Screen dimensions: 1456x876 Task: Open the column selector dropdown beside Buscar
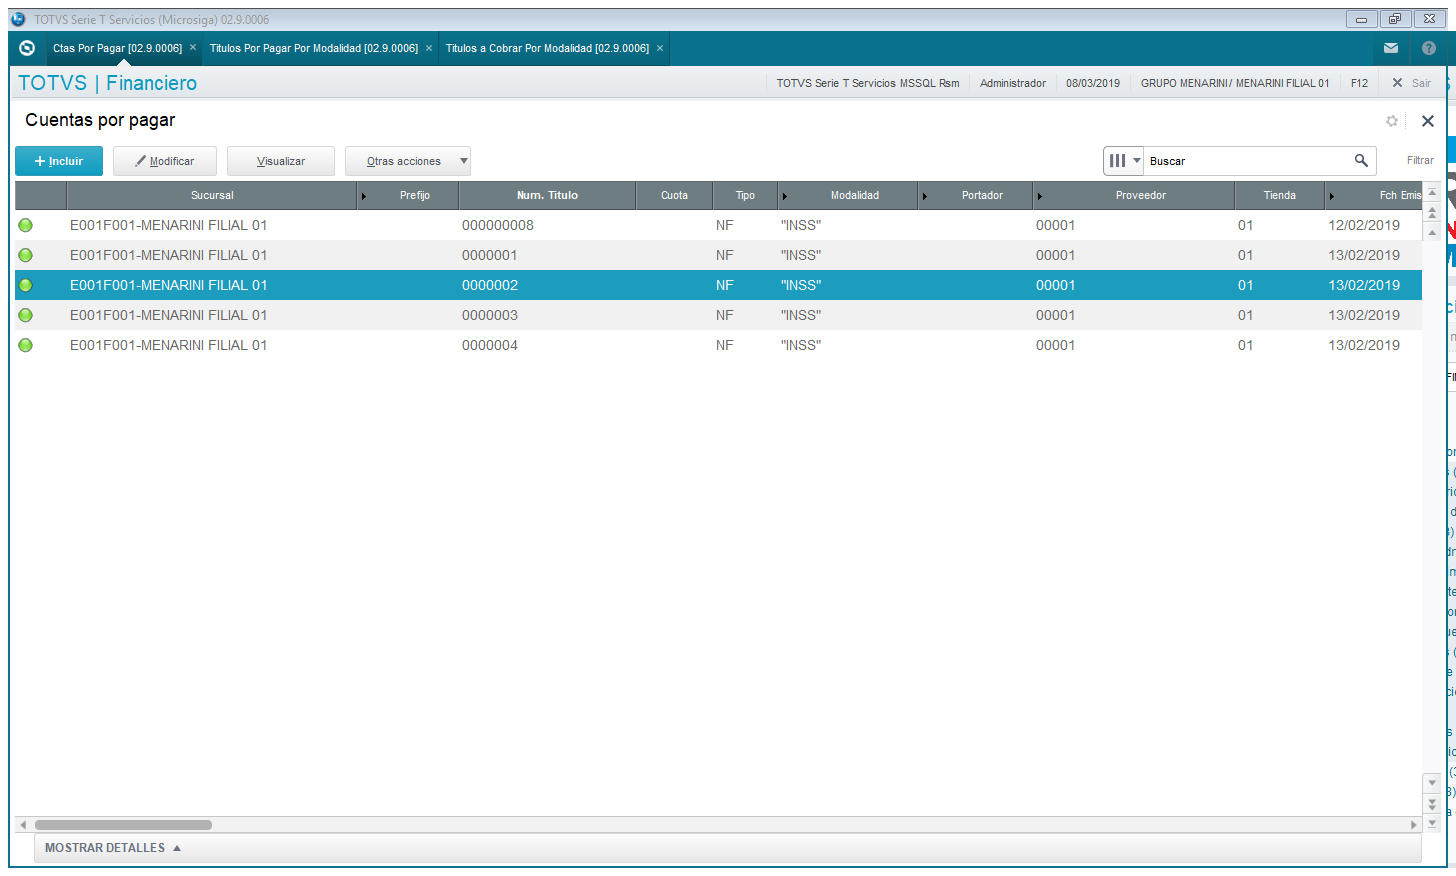pyautogui.click(x=1124, y=161)
